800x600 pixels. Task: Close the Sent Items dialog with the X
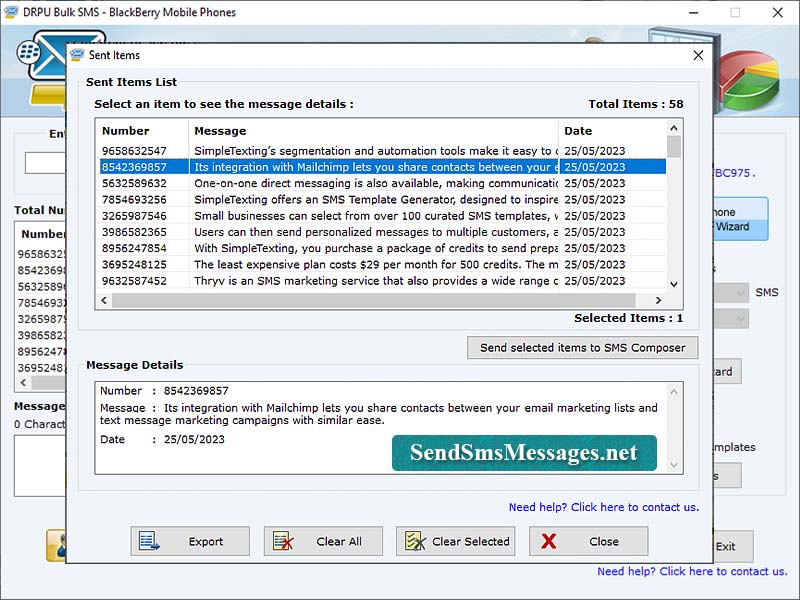pos(697,55)
